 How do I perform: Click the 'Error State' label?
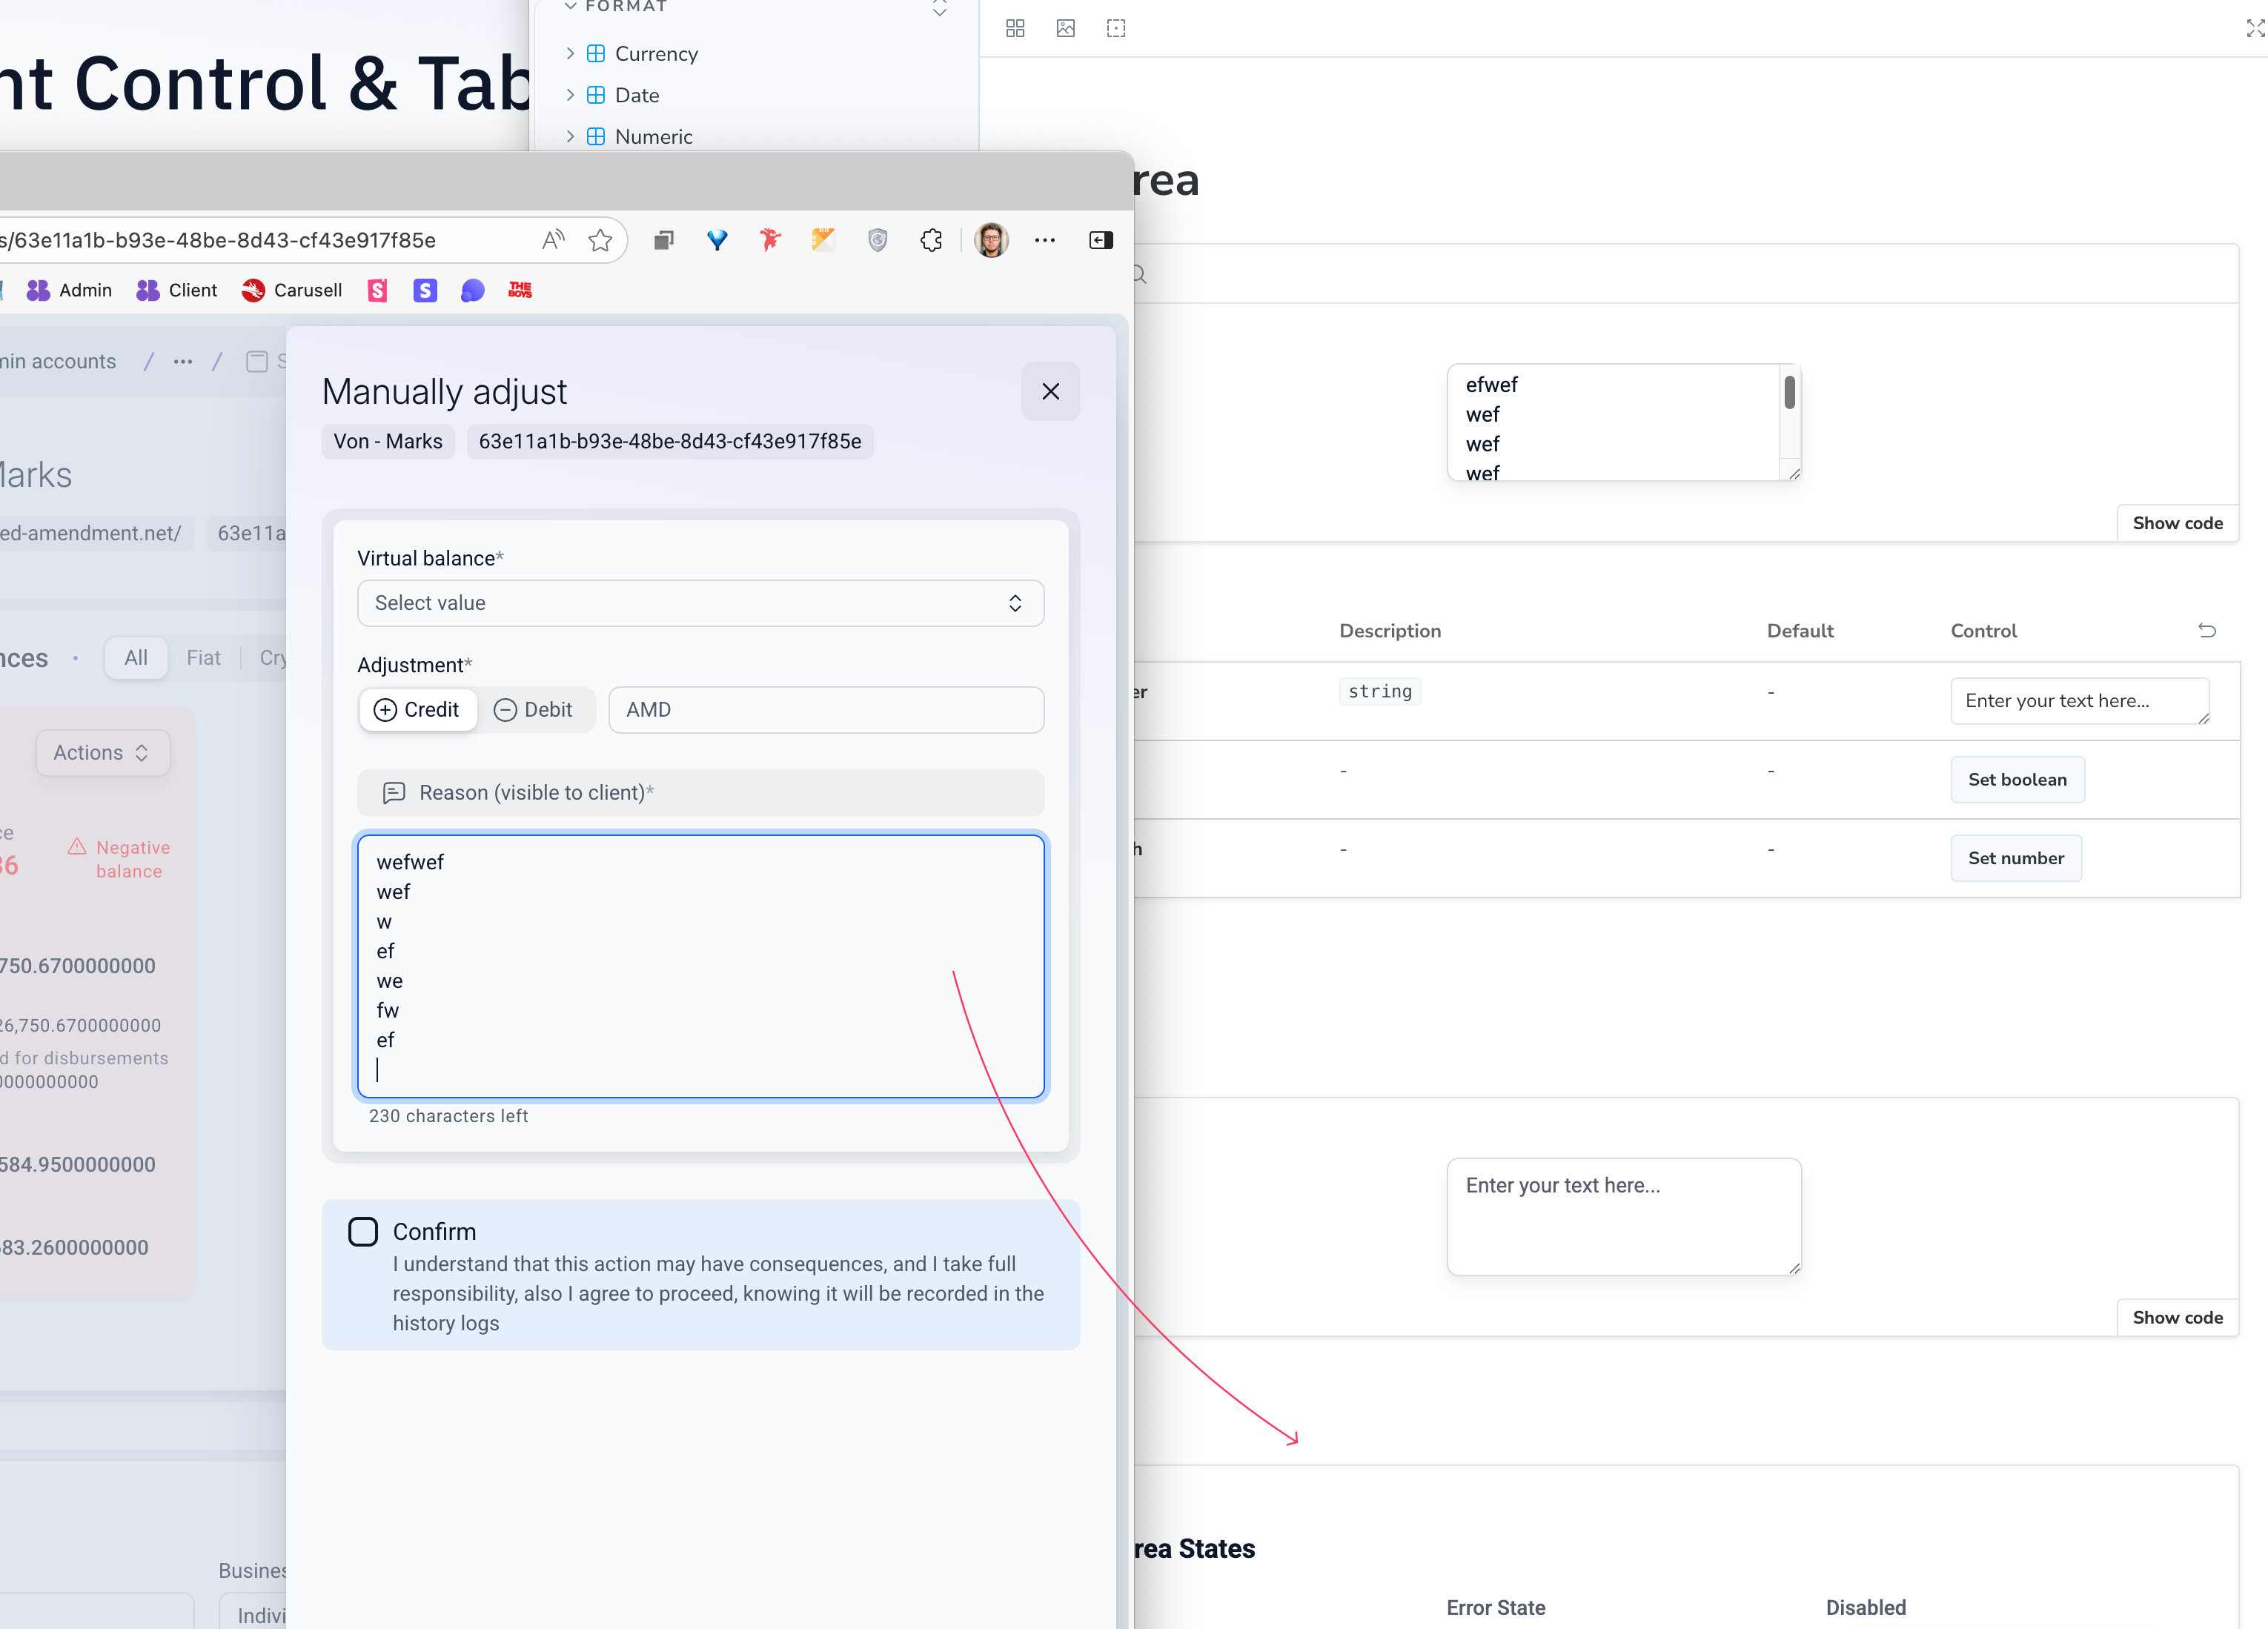[x=1495, y=1608]
